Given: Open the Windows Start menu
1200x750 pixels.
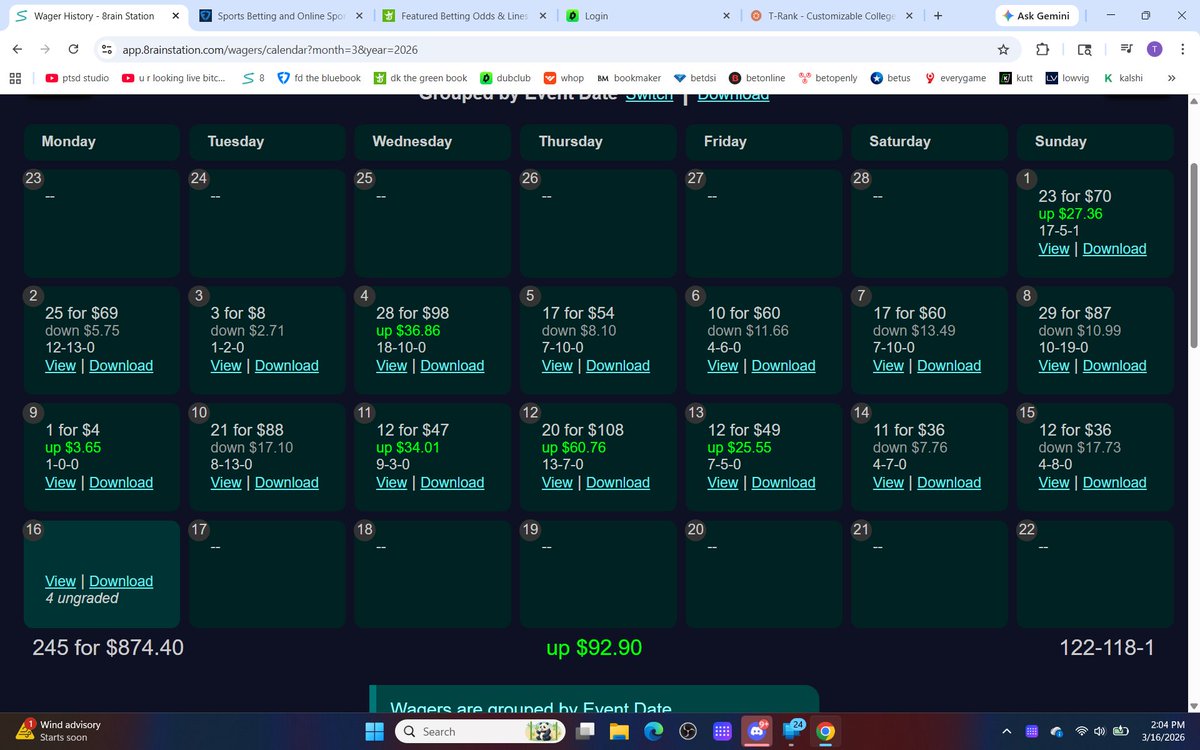Looking at the screenshot, I should [x=374, y=732].
